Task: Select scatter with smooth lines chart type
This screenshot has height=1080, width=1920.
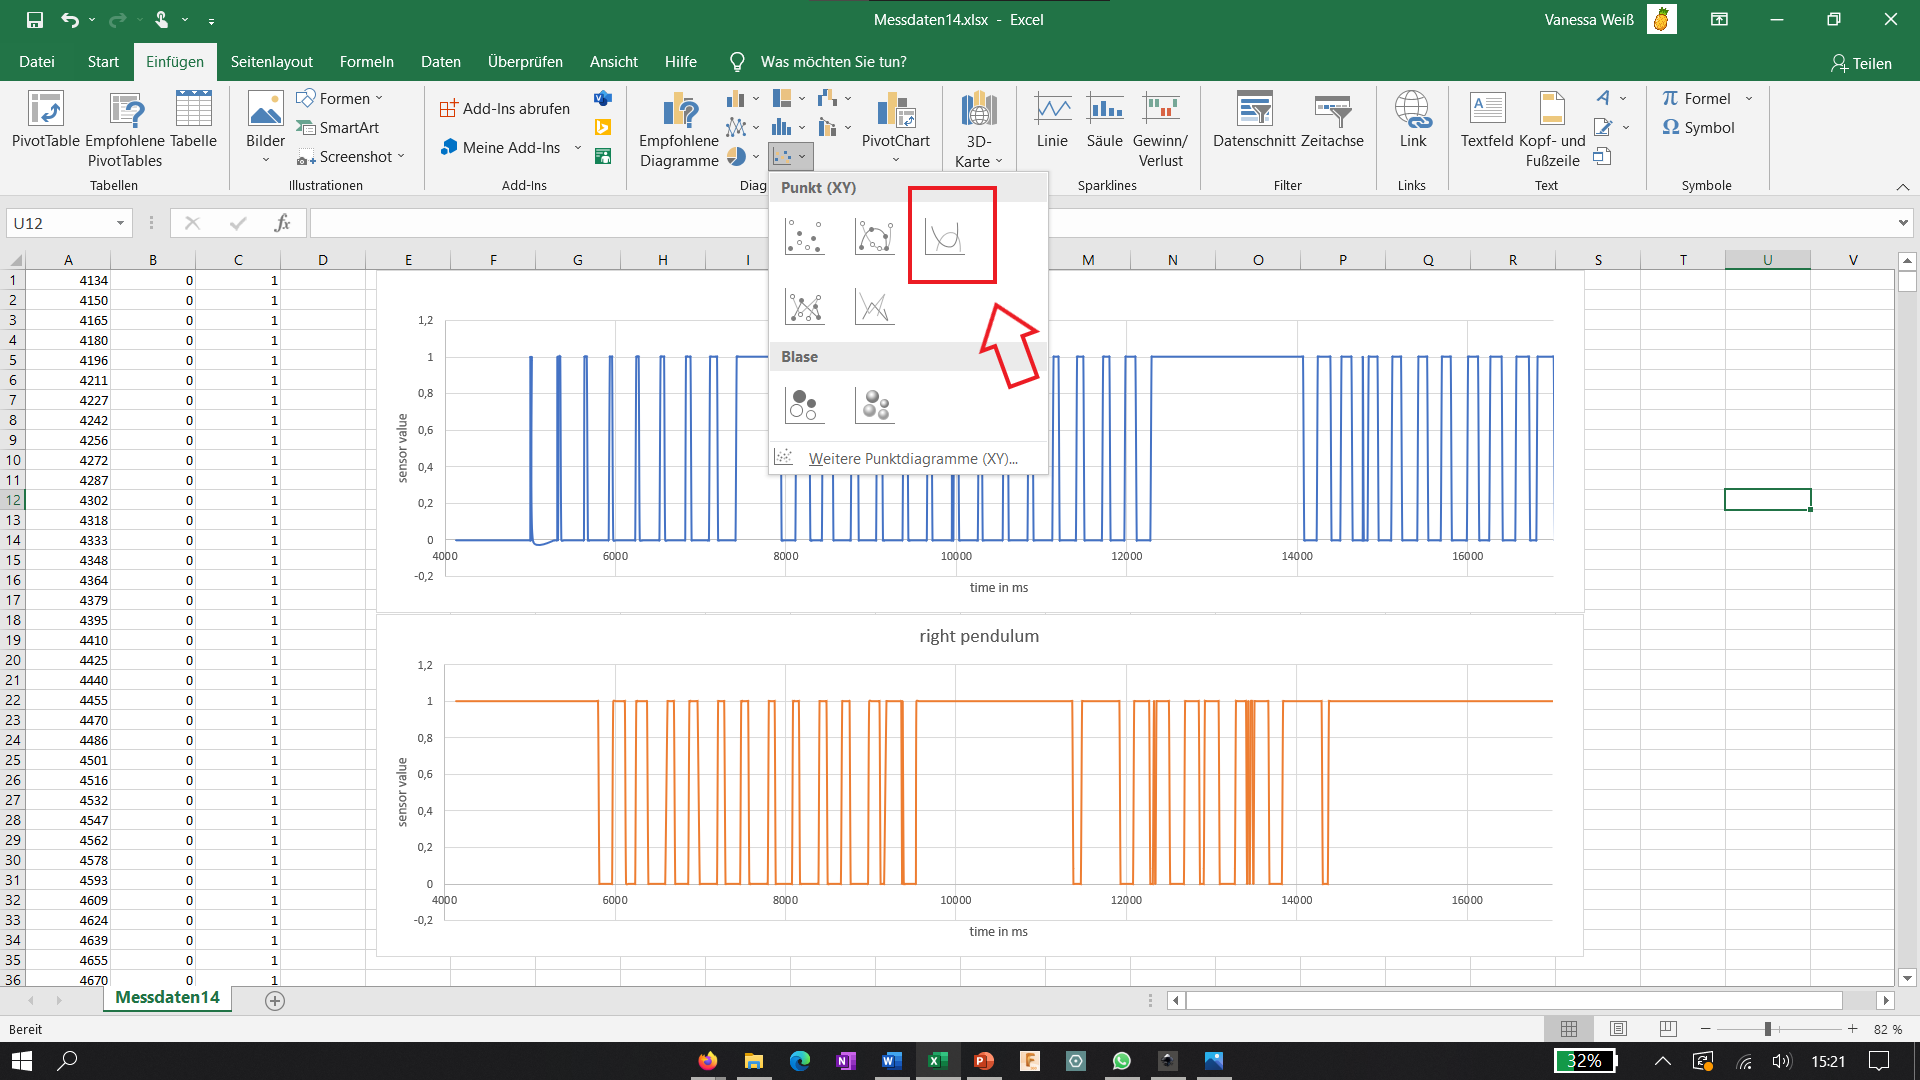Action: click(x=945, y=237)
